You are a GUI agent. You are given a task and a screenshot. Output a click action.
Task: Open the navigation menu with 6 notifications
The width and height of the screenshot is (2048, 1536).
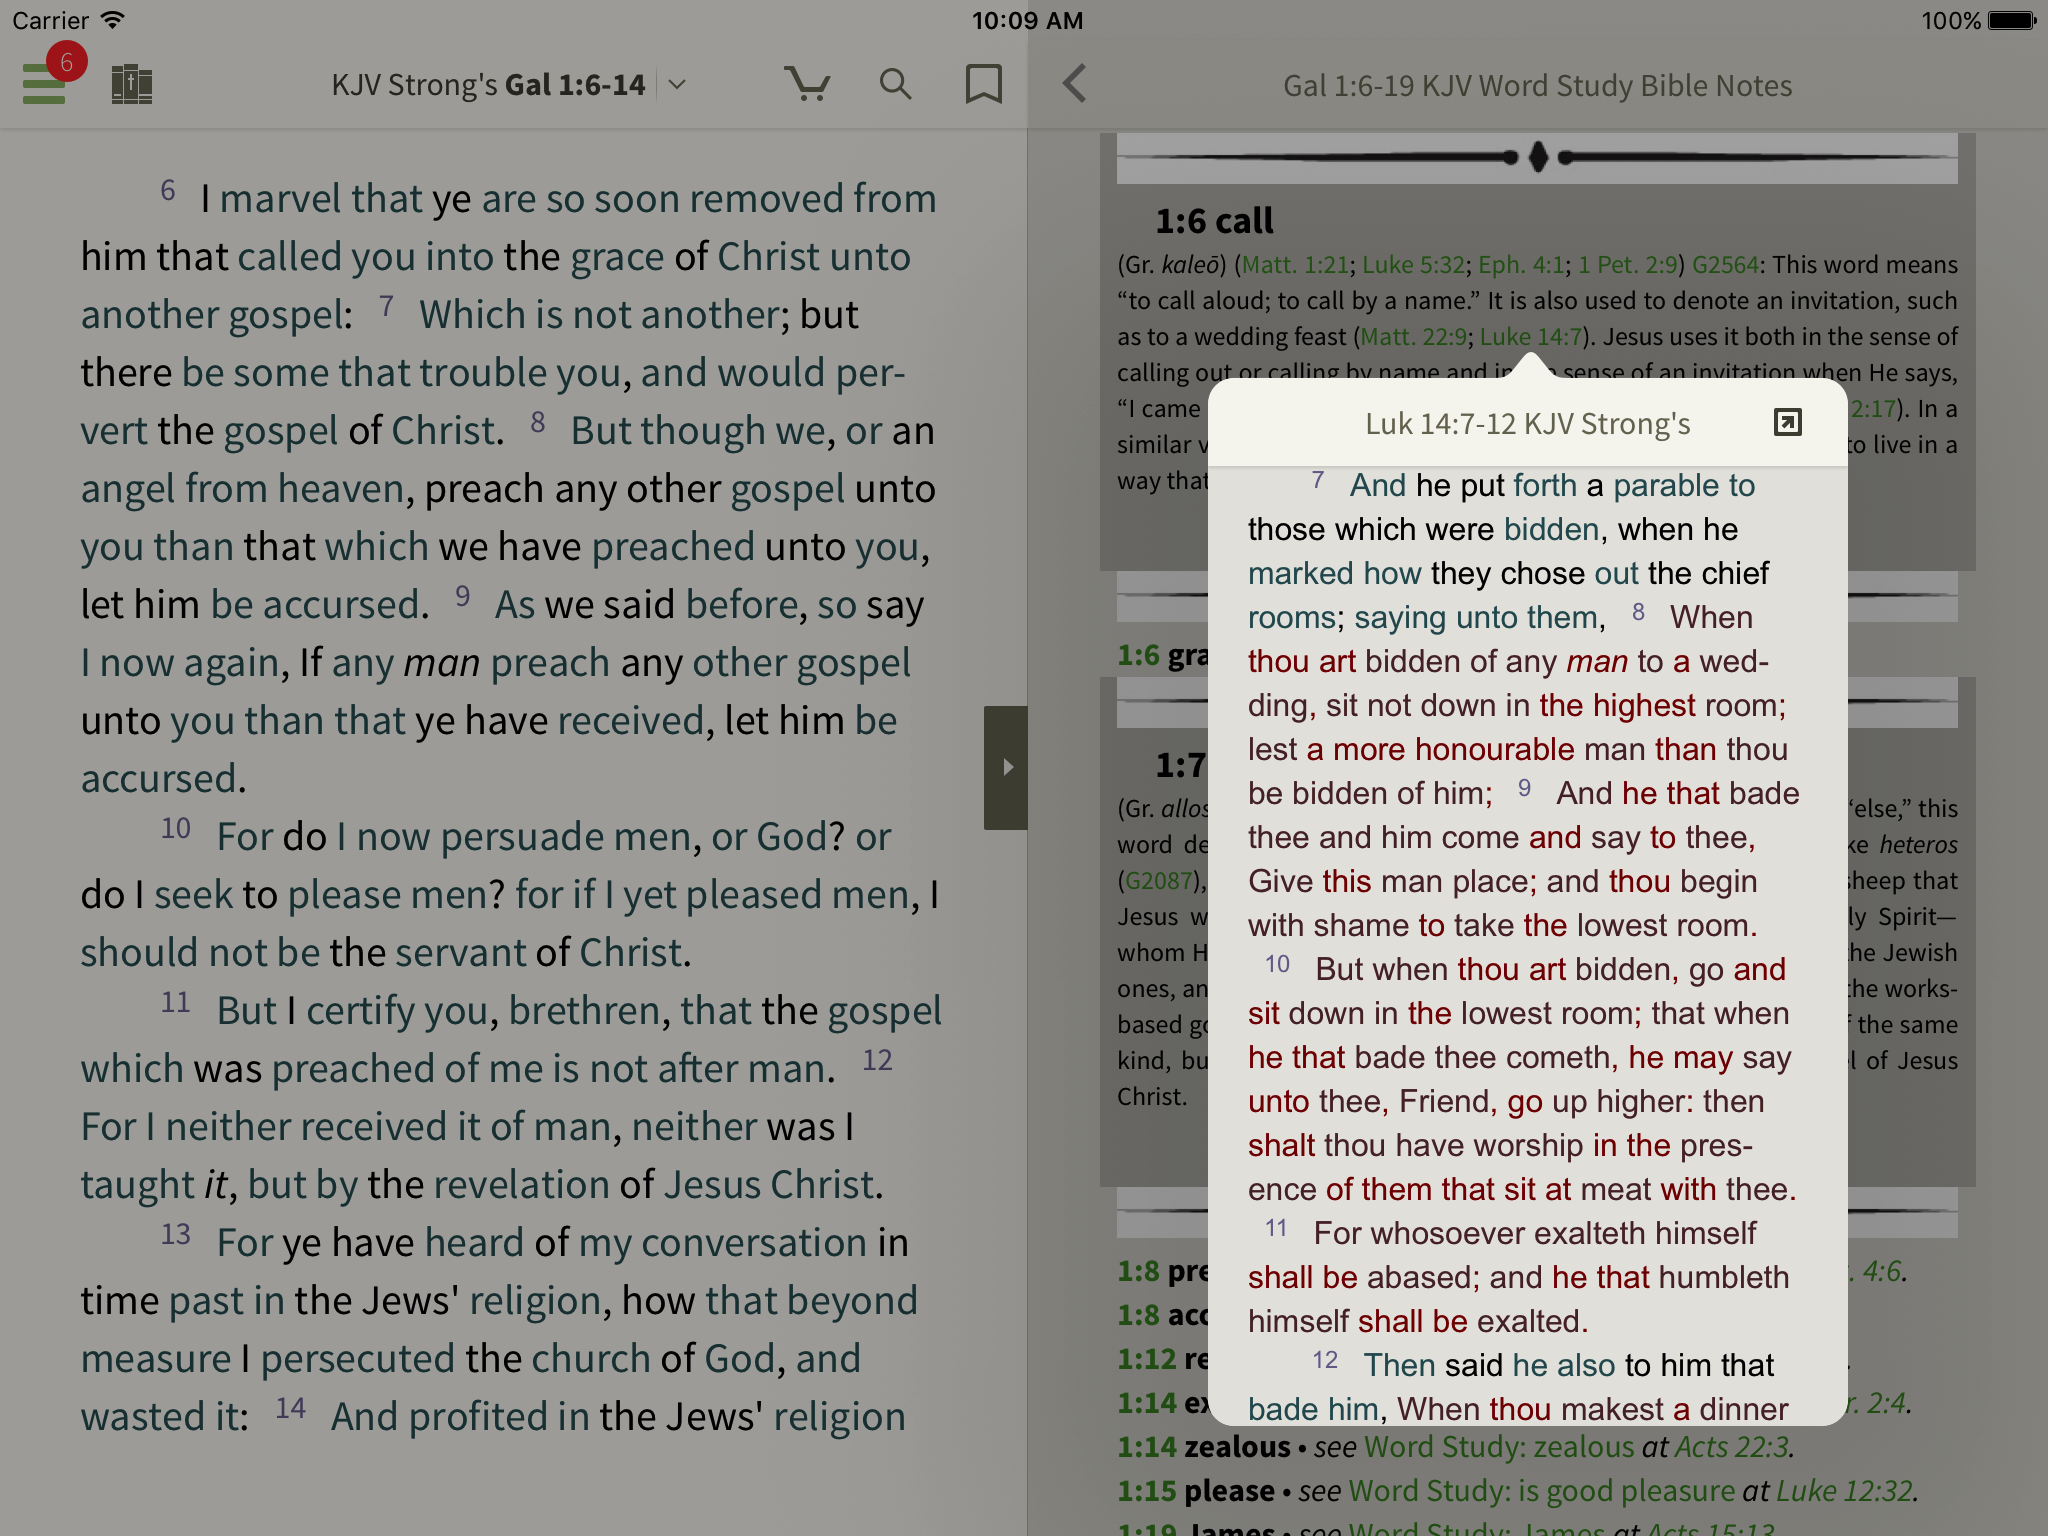tap(44, 84)
